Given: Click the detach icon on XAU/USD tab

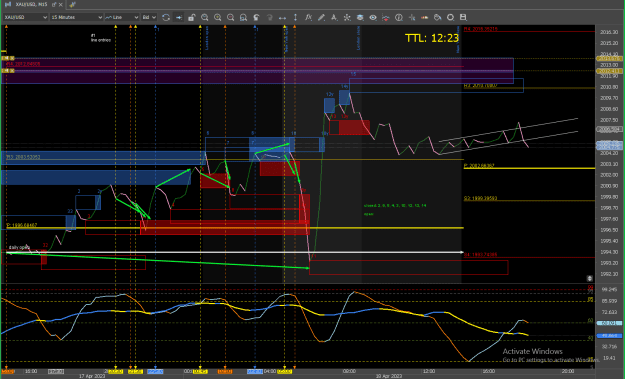Looking at the screenshot, I should pyautogui.click(x=54, y=5).
